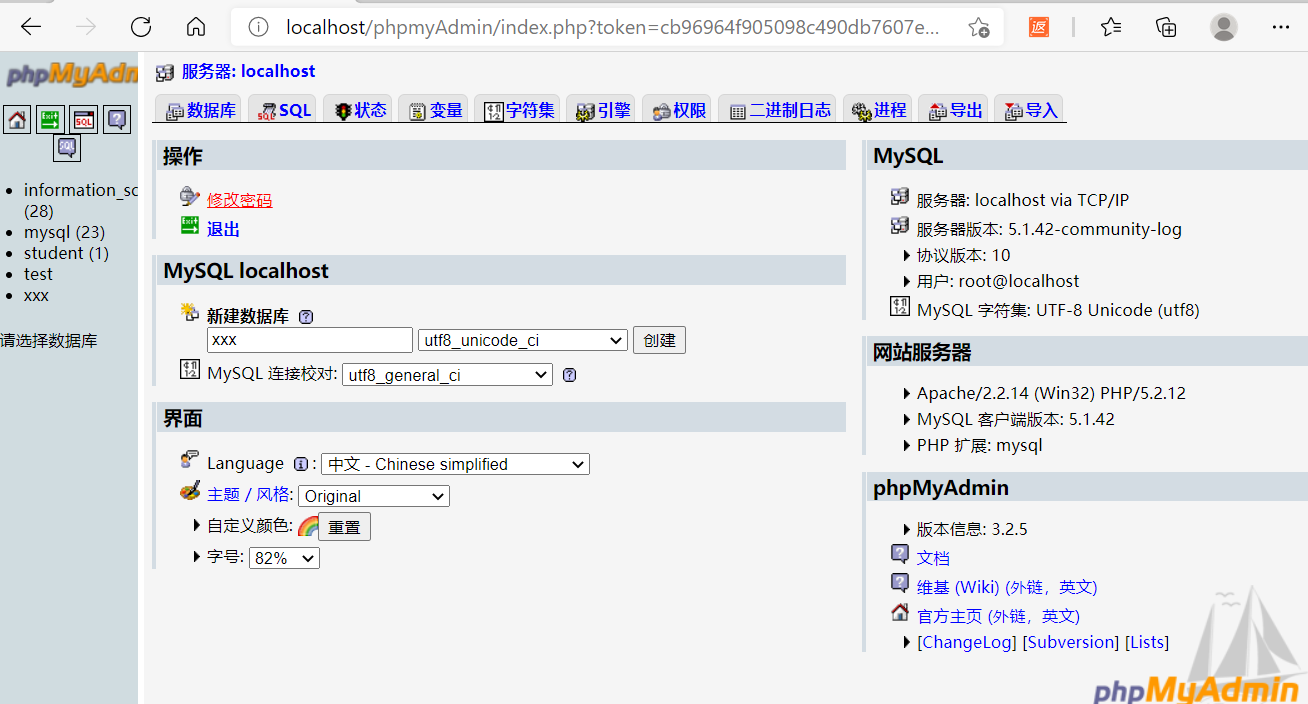Open the 二进制日志 tab
Viewport: 1308px width, 704px height.
(x=779, y=110)
